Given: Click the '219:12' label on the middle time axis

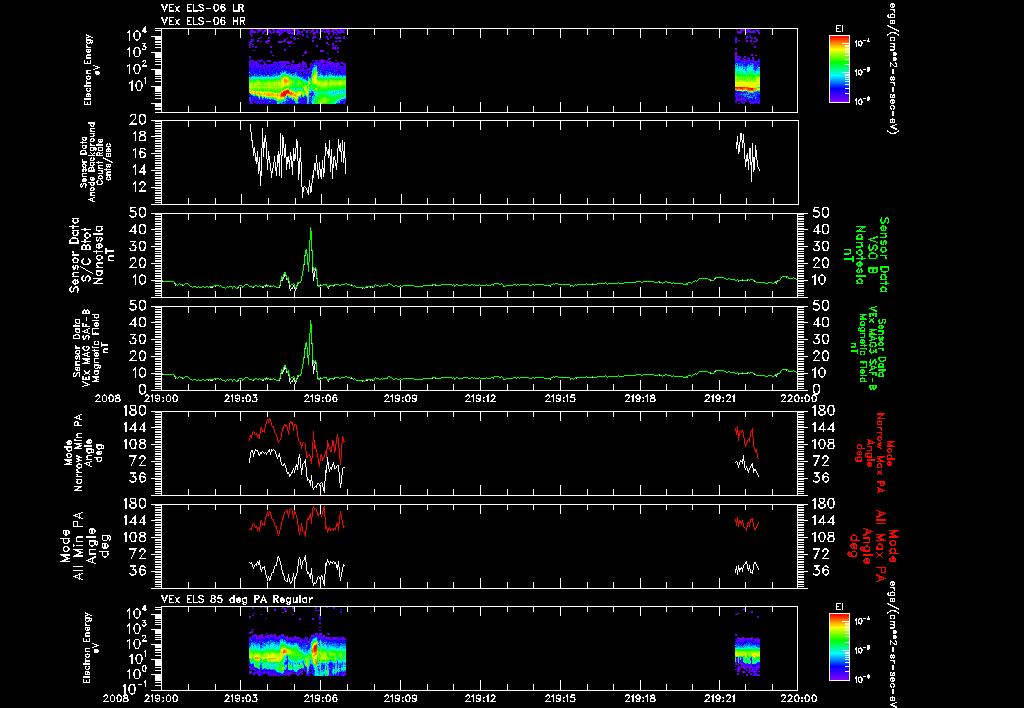Looking at the screenshot, I should coord(480,398).
